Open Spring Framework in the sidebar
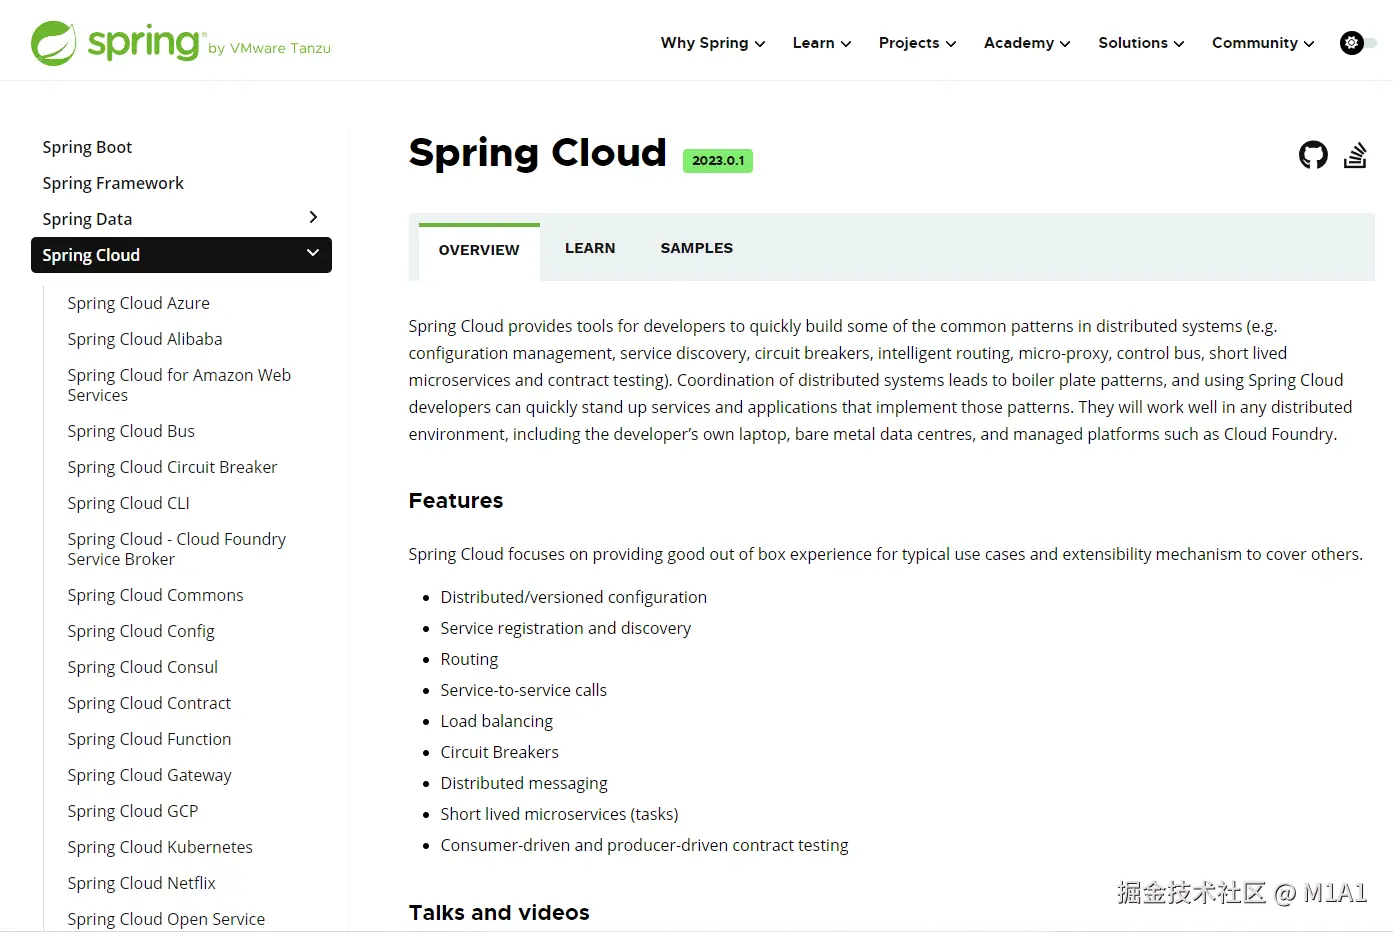1393x932 pixels. click(x=113, y=183)
